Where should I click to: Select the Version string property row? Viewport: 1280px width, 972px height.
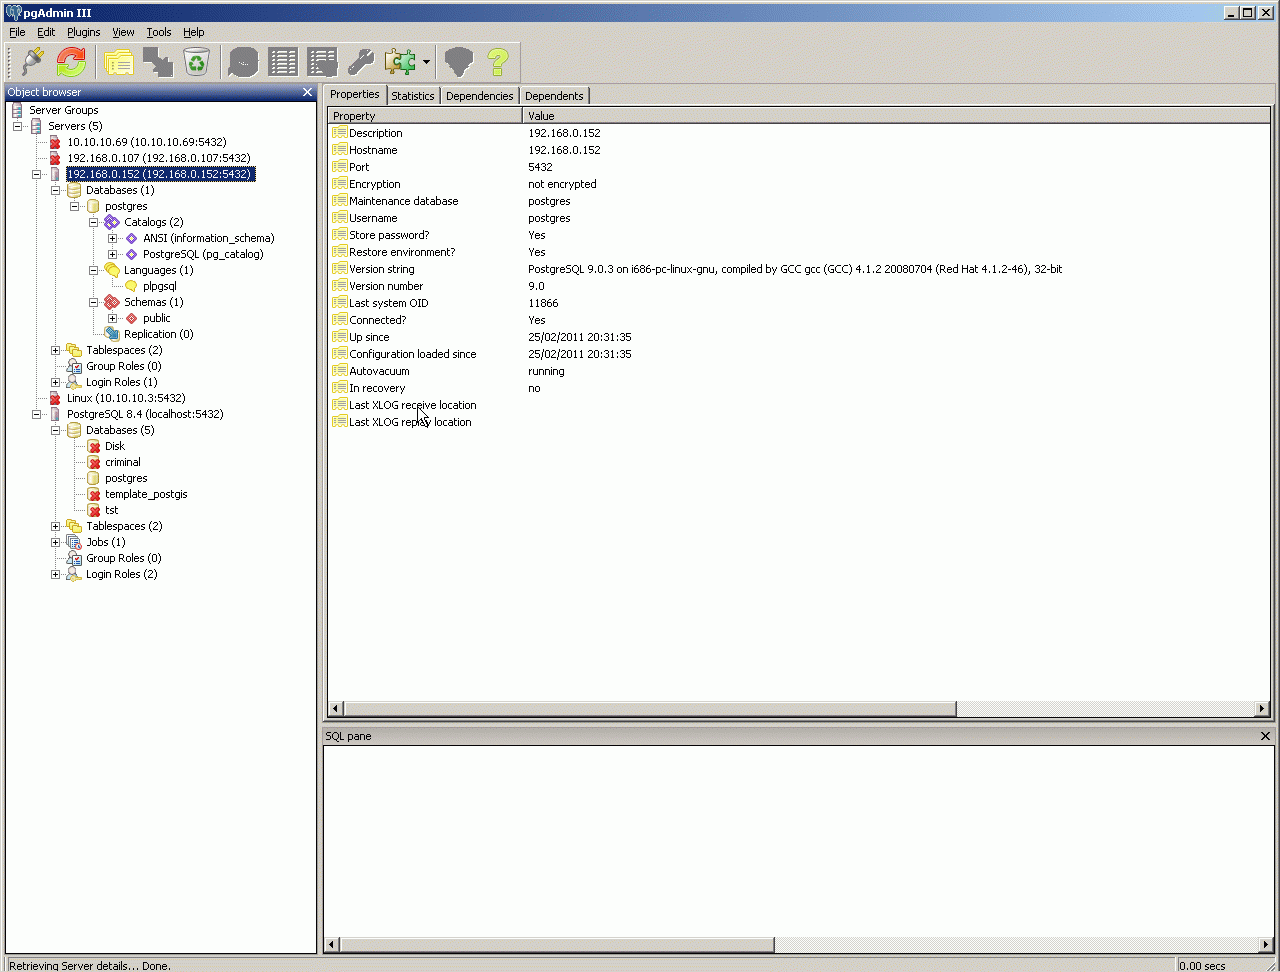799,269
